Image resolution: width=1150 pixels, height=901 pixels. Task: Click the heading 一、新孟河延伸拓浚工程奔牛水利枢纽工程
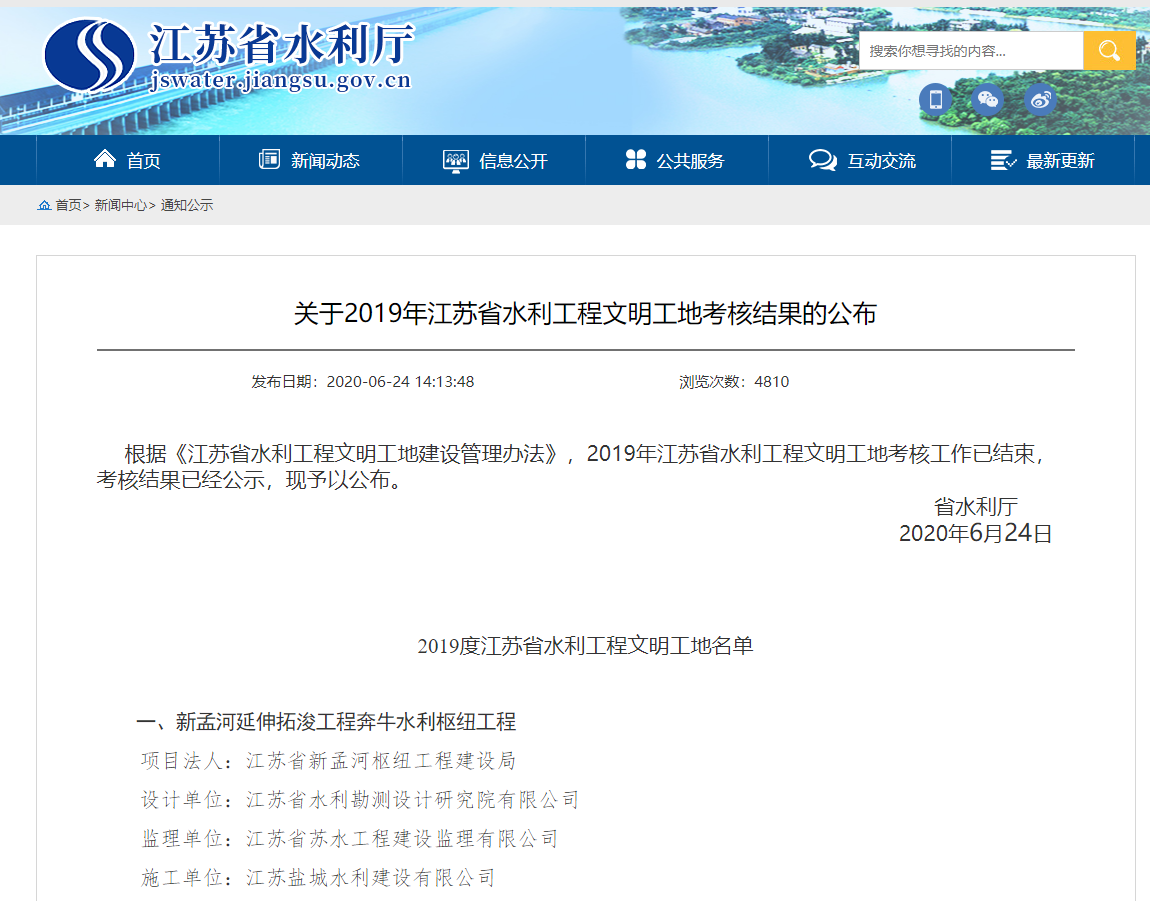(326, 722)
